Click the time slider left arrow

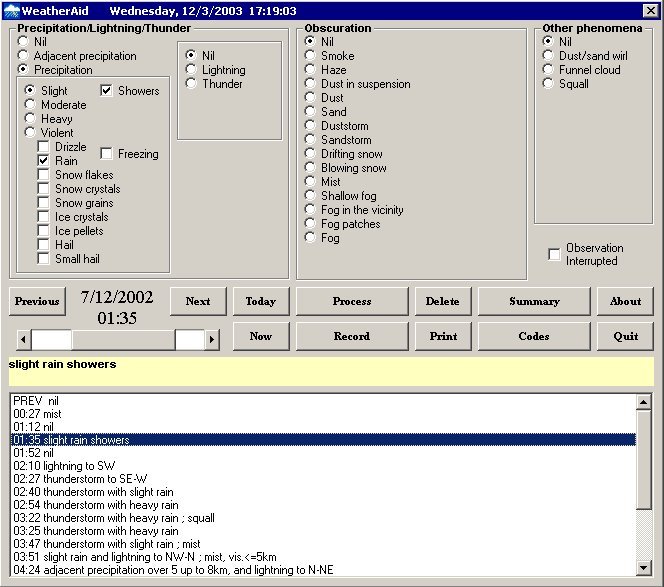click(24, 339)
